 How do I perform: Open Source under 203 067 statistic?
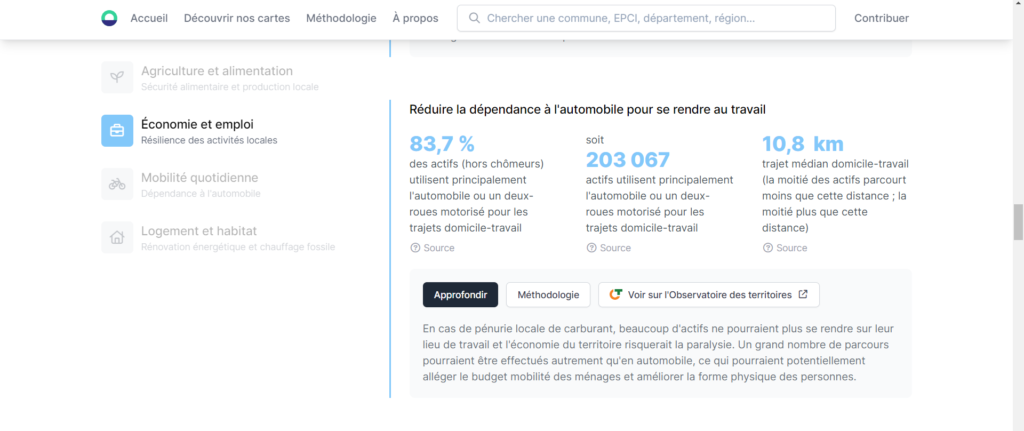[x=608, y=248]
